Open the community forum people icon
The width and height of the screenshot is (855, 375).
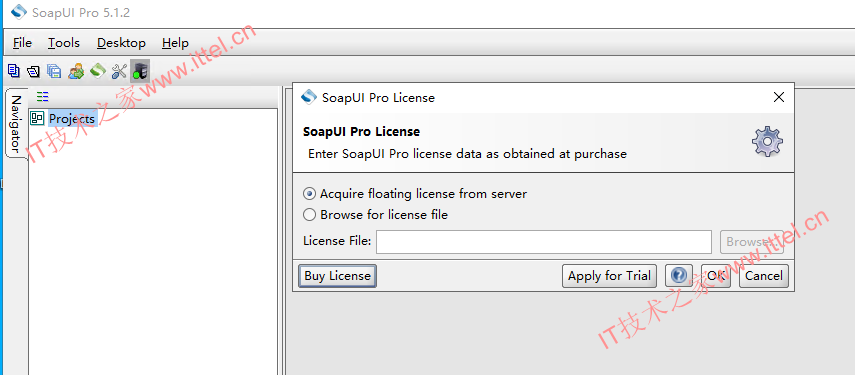pyautogui.click(x=76, y=71)
